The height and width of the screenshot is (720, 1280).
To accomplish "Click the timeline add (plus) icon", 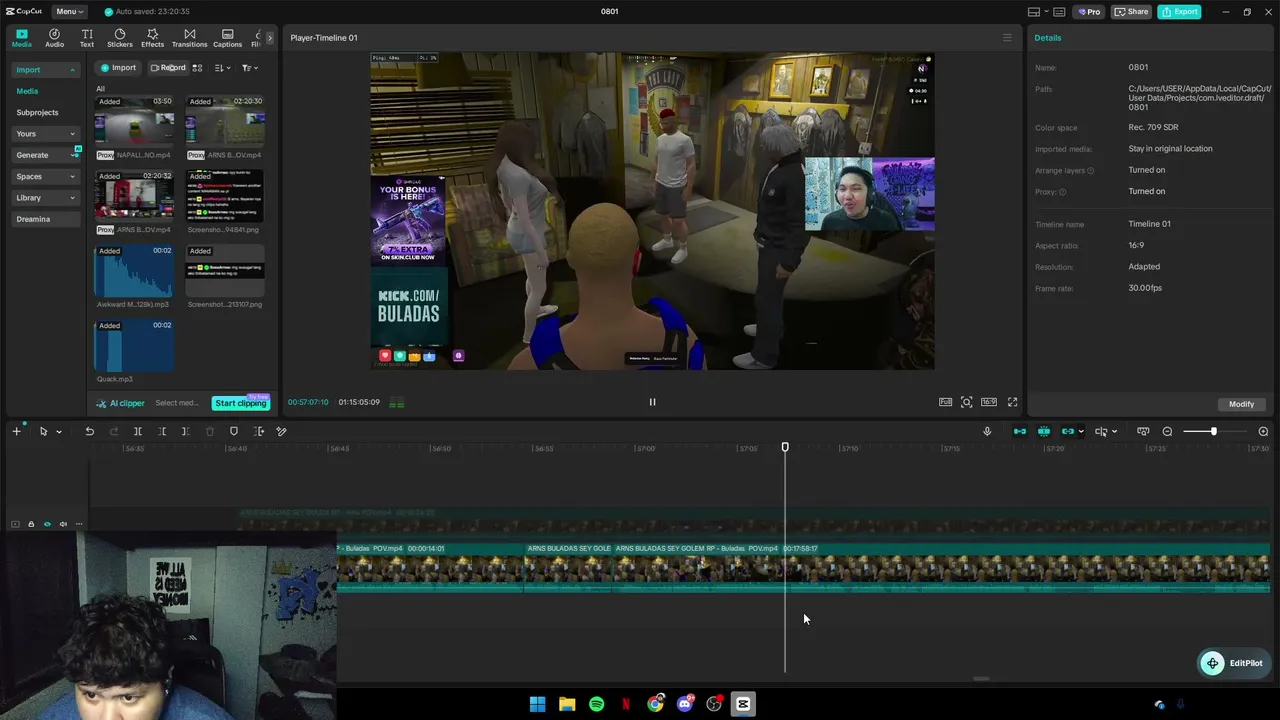I will (x=16, y=431).
